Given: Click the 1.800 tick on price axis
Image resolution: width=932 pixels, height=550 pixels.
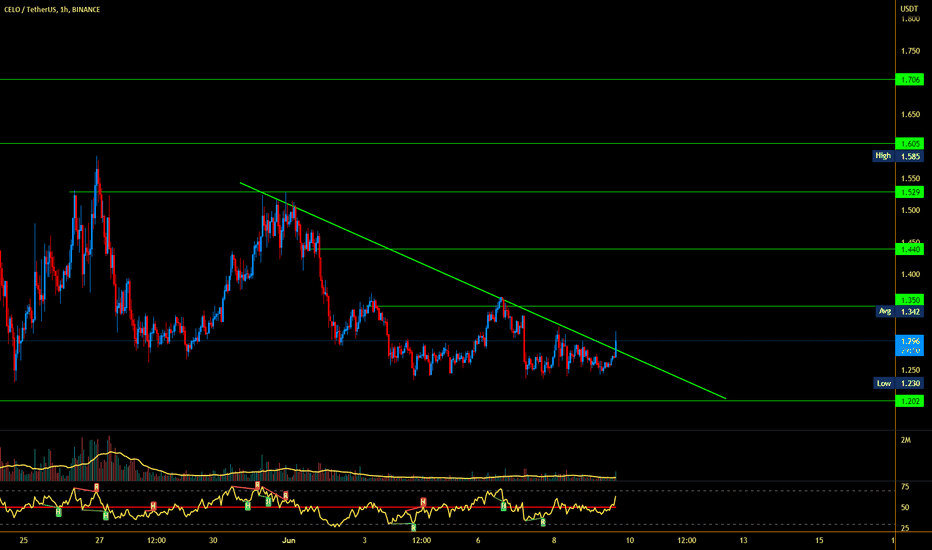Looking at the screenshot, I should click(910, 19).
